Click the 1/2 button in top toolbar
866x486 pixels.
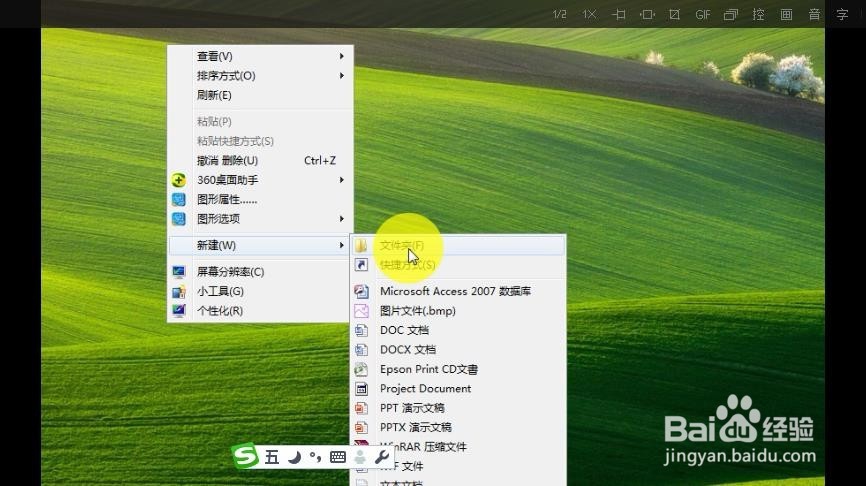click(x=559, y=14)
